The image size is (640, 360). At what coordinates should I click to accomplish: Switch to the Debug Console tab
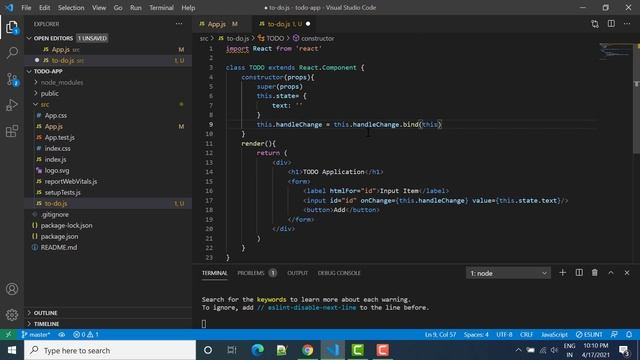pos(339,273)
